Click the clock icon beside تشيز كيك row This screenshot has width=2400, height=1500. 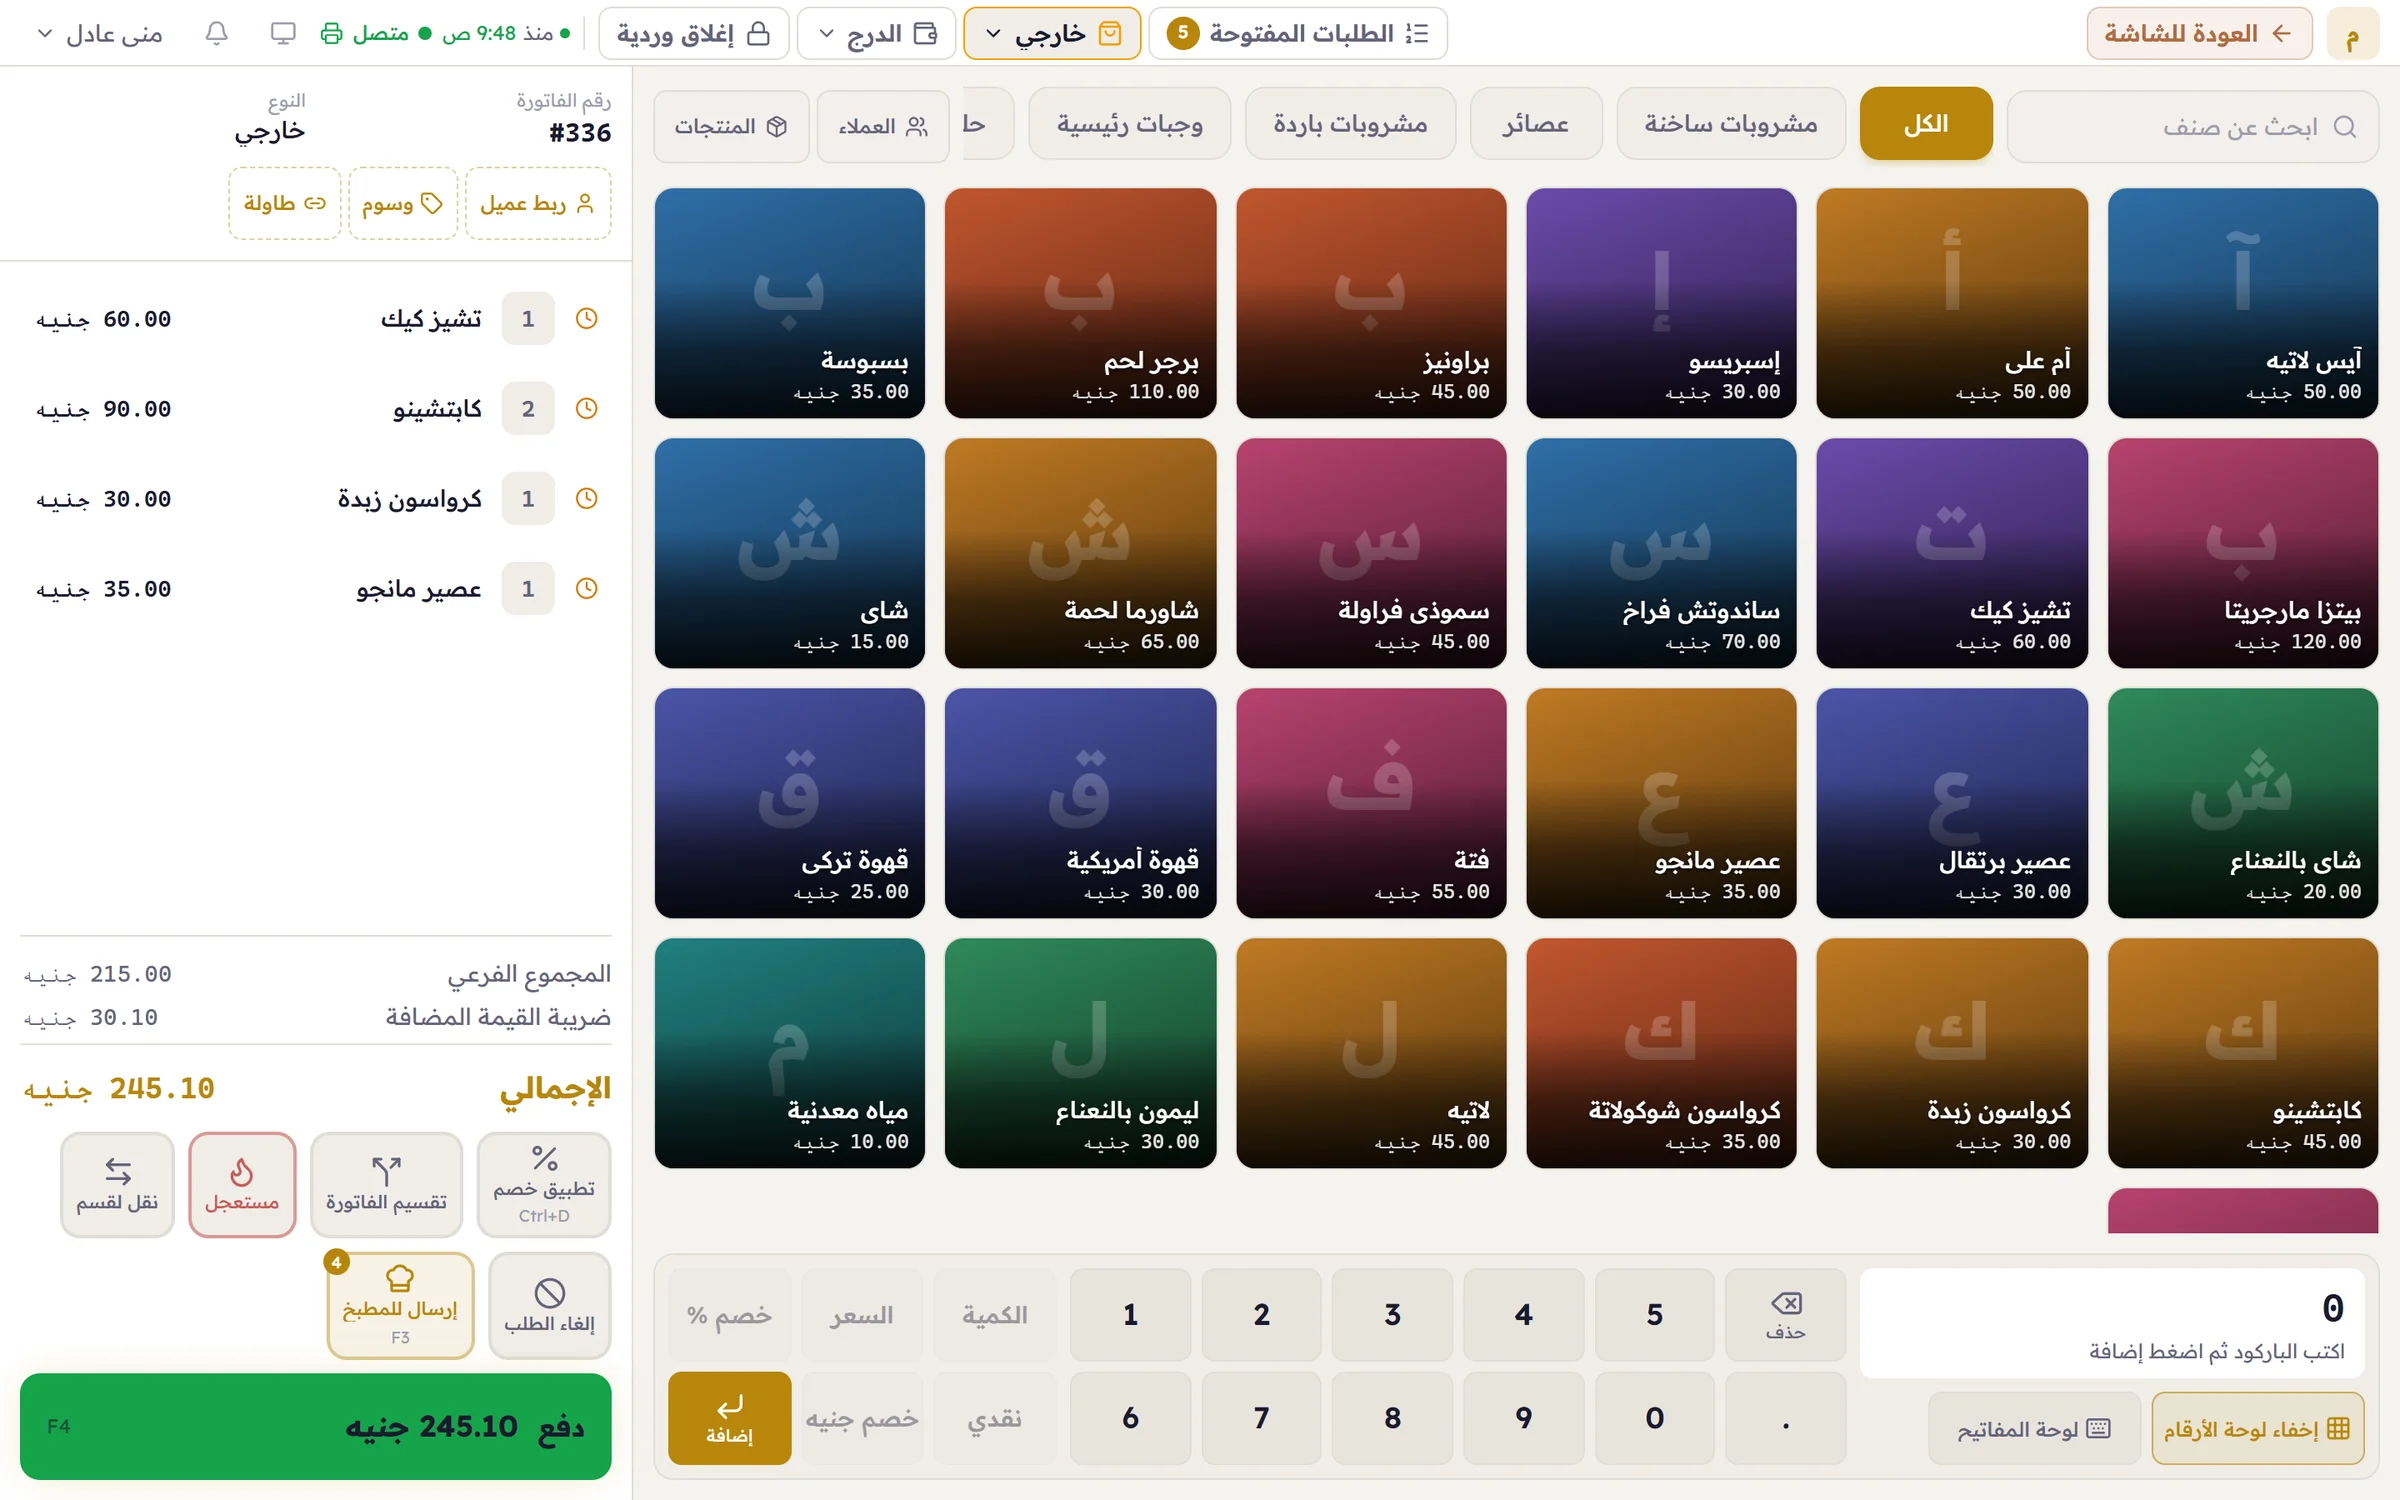coord(587,319)
